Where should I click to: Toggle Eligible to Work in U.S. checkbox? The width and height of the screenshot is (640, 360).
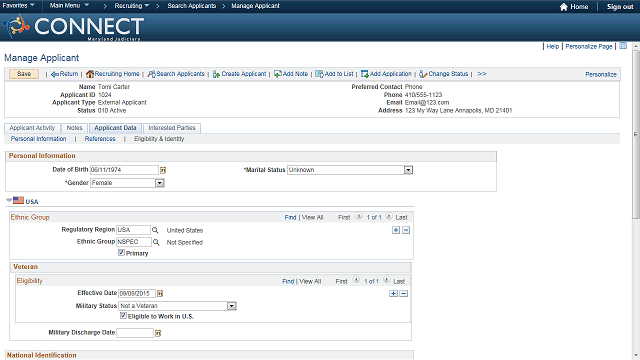[123, 316]
